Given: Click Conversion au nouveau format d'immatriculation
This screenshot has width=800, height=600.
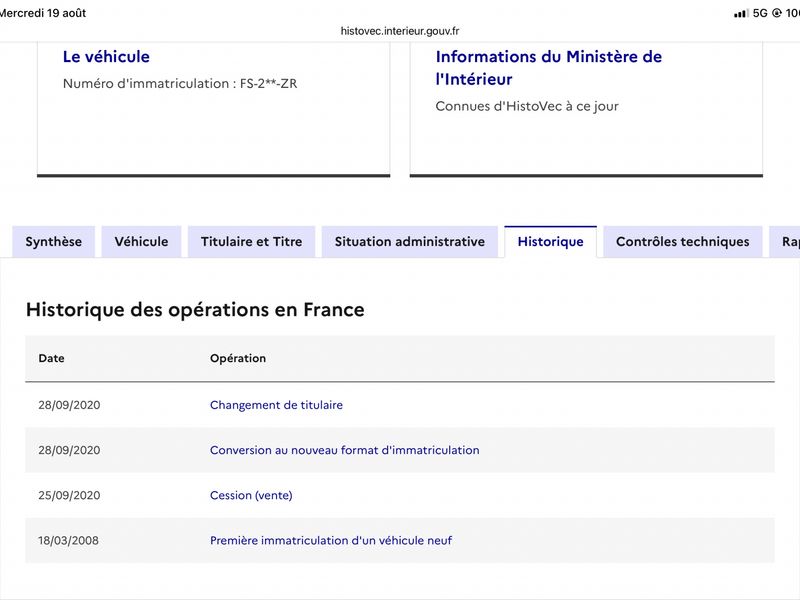Looking at the screenshot, I should click(x=344, y=450).
